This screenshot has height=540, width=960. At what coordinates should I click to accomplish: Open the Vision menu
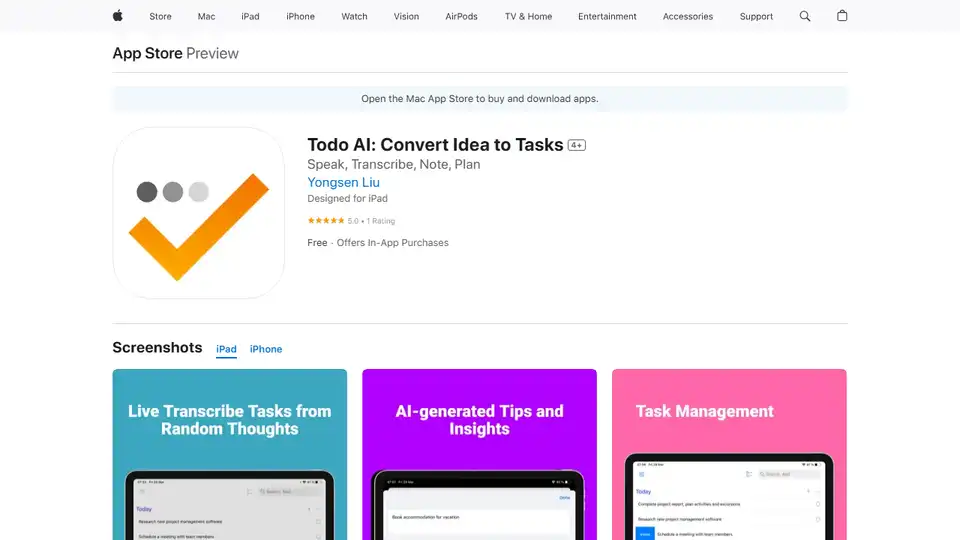406,17
